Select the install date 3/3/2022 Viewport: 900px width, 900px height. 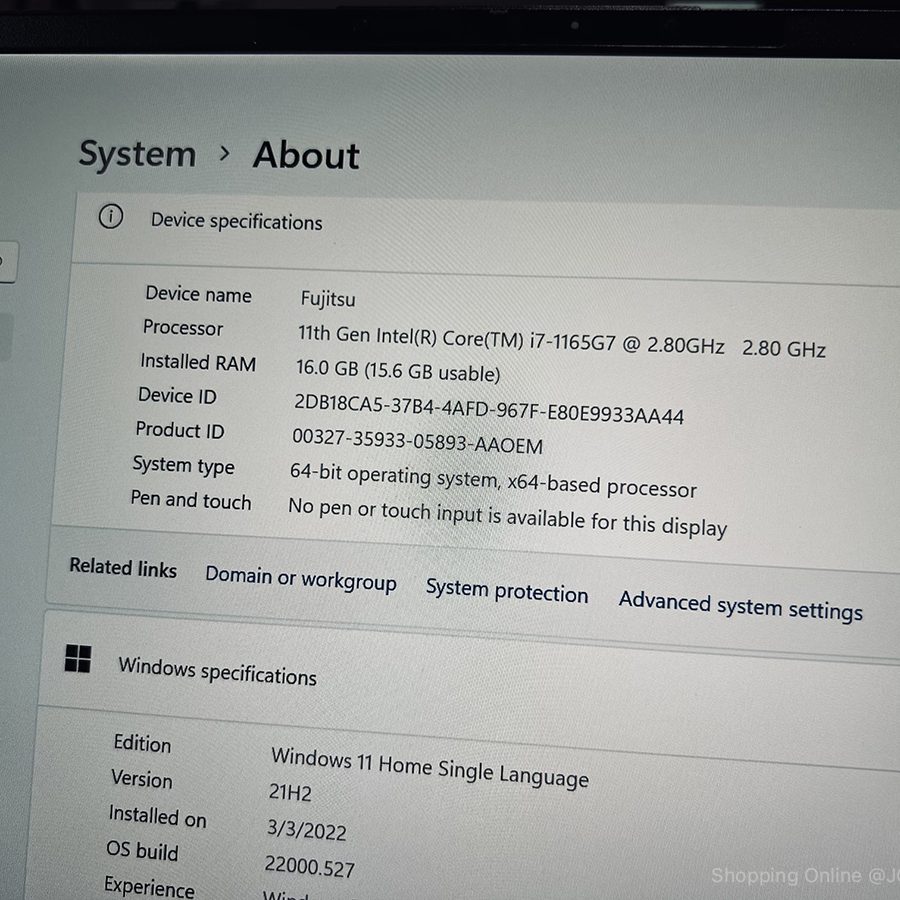[x=307, y=830]
